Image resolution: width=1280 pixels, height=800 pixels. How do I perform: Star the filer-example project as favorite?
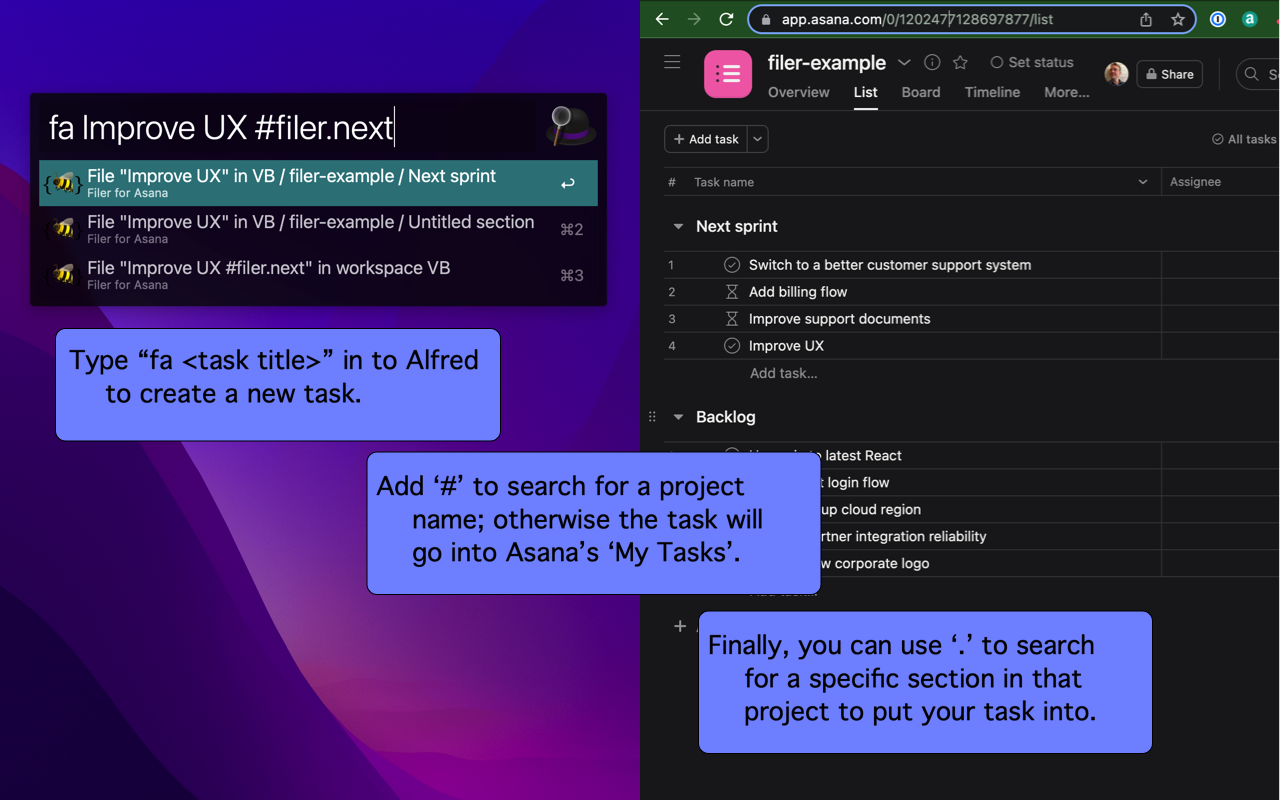point(960,62)
